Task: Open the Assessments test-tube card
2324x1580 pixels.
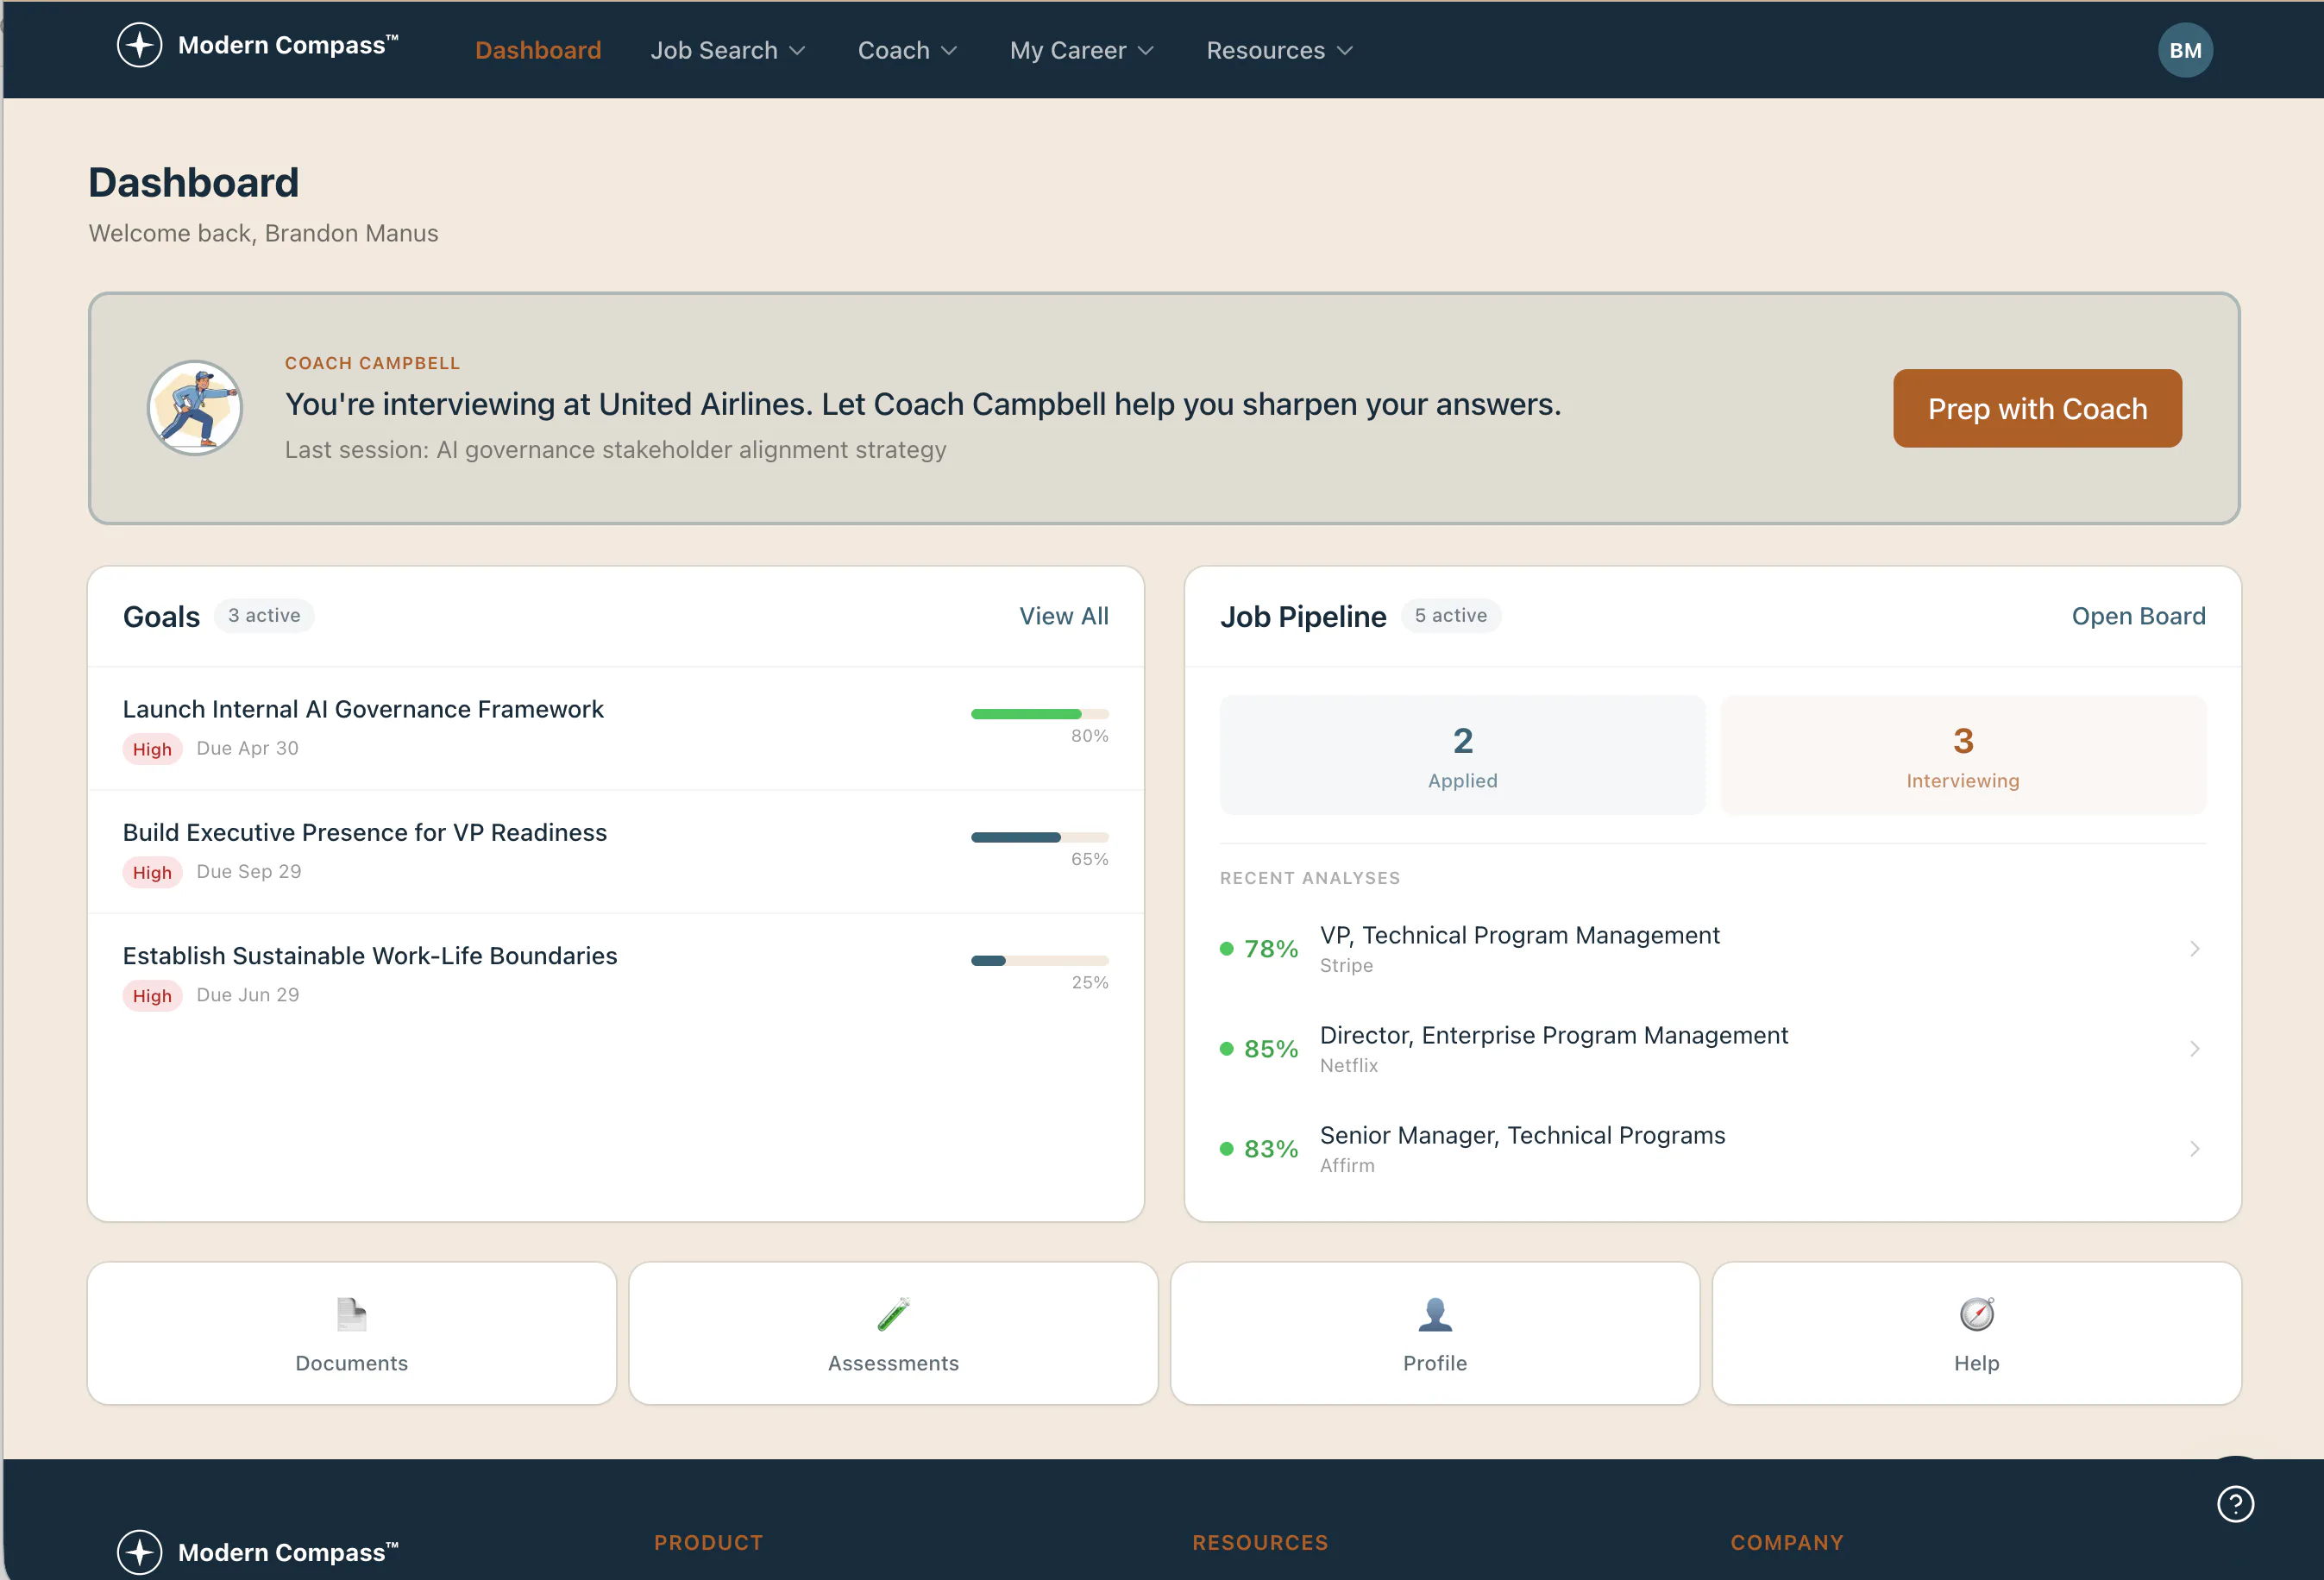Action: pos(893,1333)
